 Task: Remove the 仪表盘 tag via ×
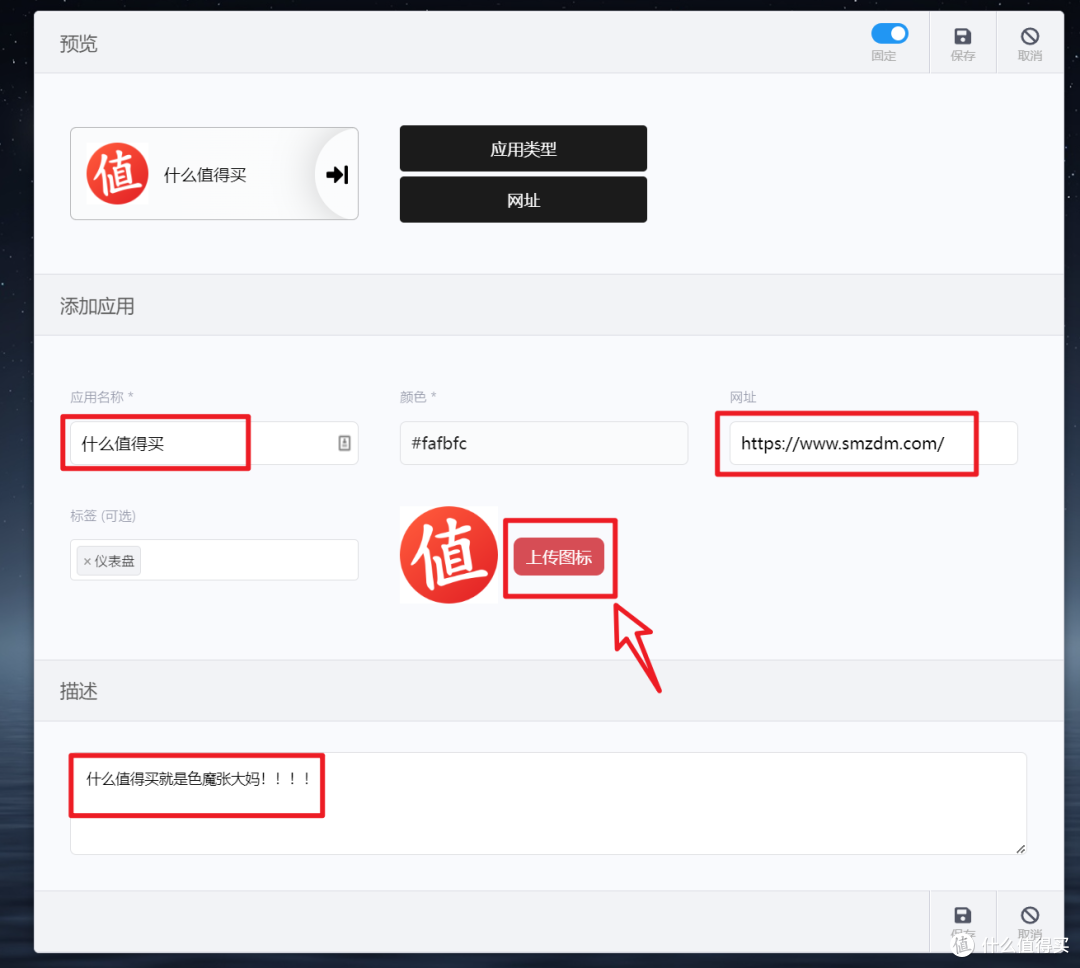pos(87,562)
